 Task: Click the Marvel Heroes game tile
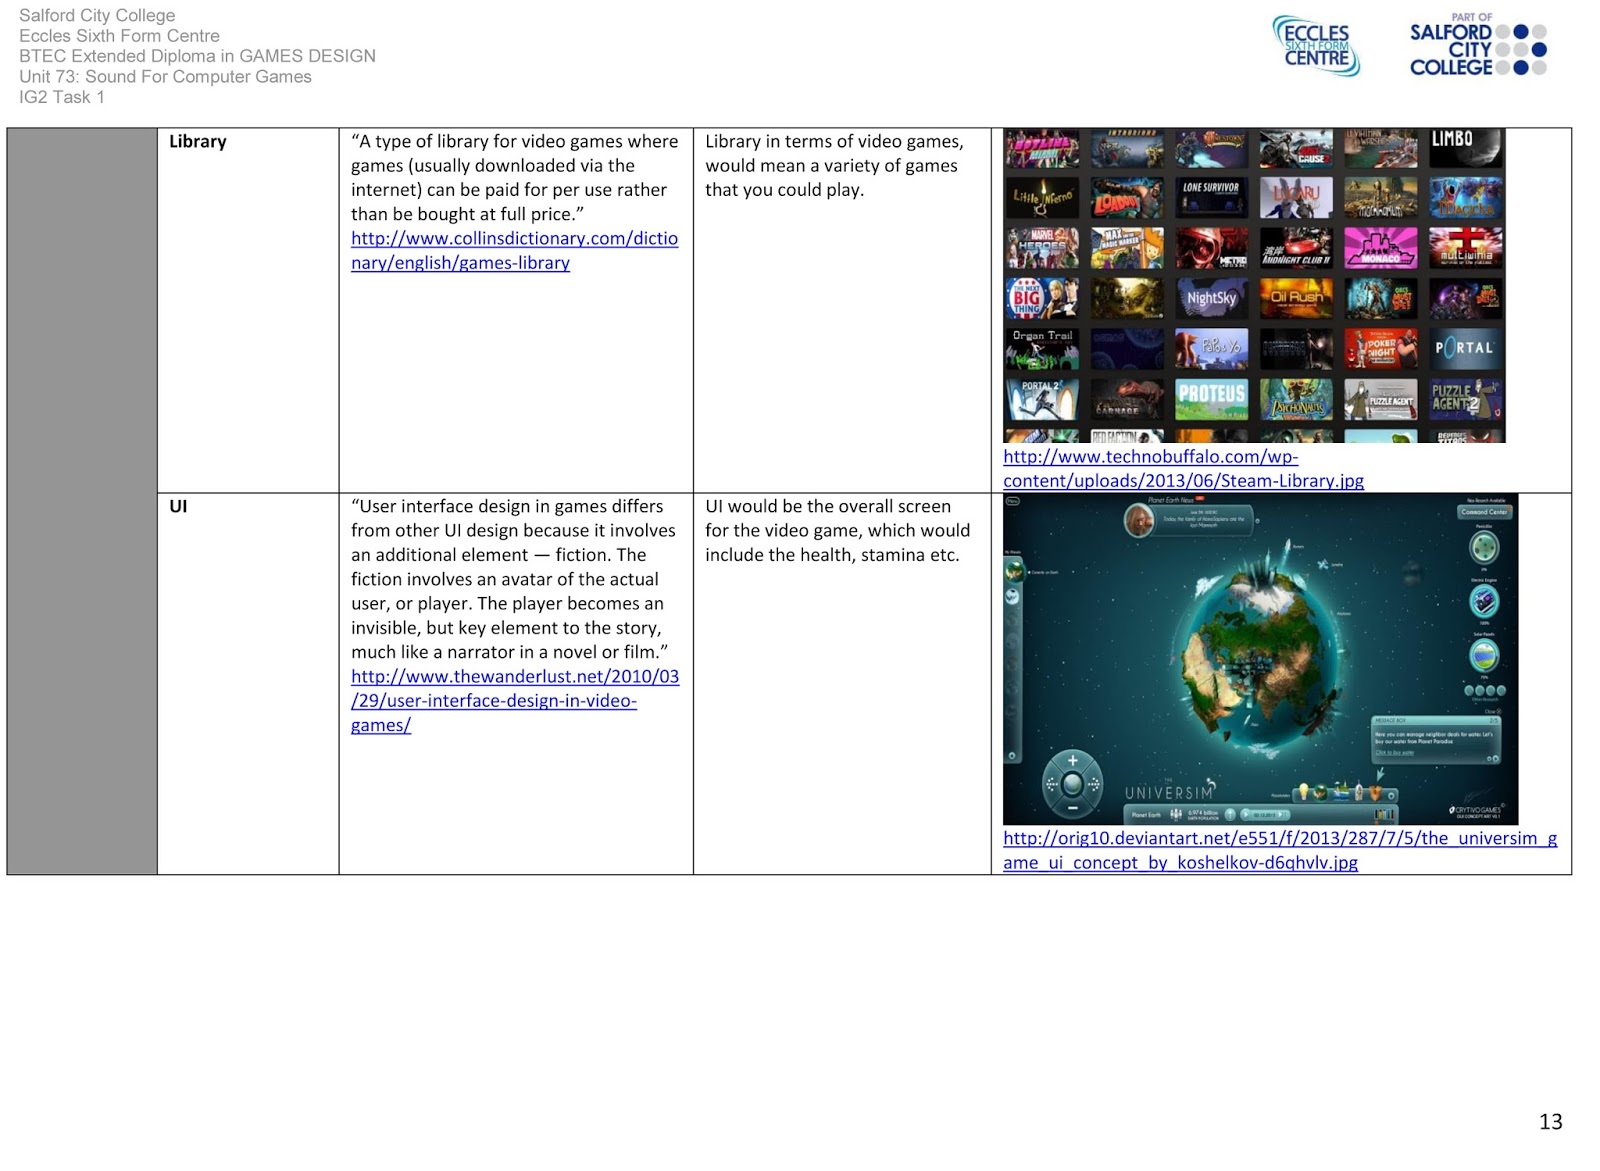point(1042,248)
